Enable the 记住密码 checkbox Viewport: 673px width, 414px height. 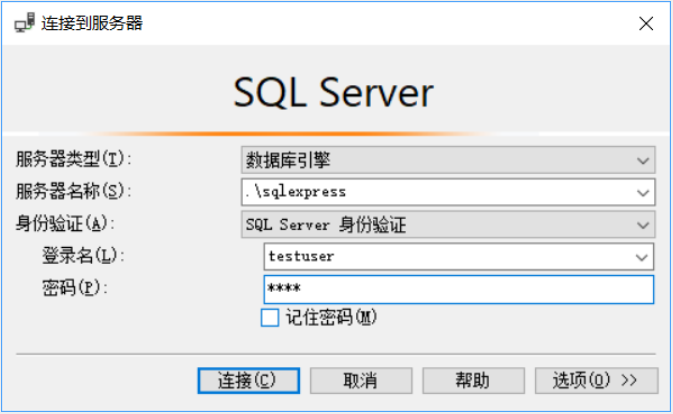coord(270,318)
